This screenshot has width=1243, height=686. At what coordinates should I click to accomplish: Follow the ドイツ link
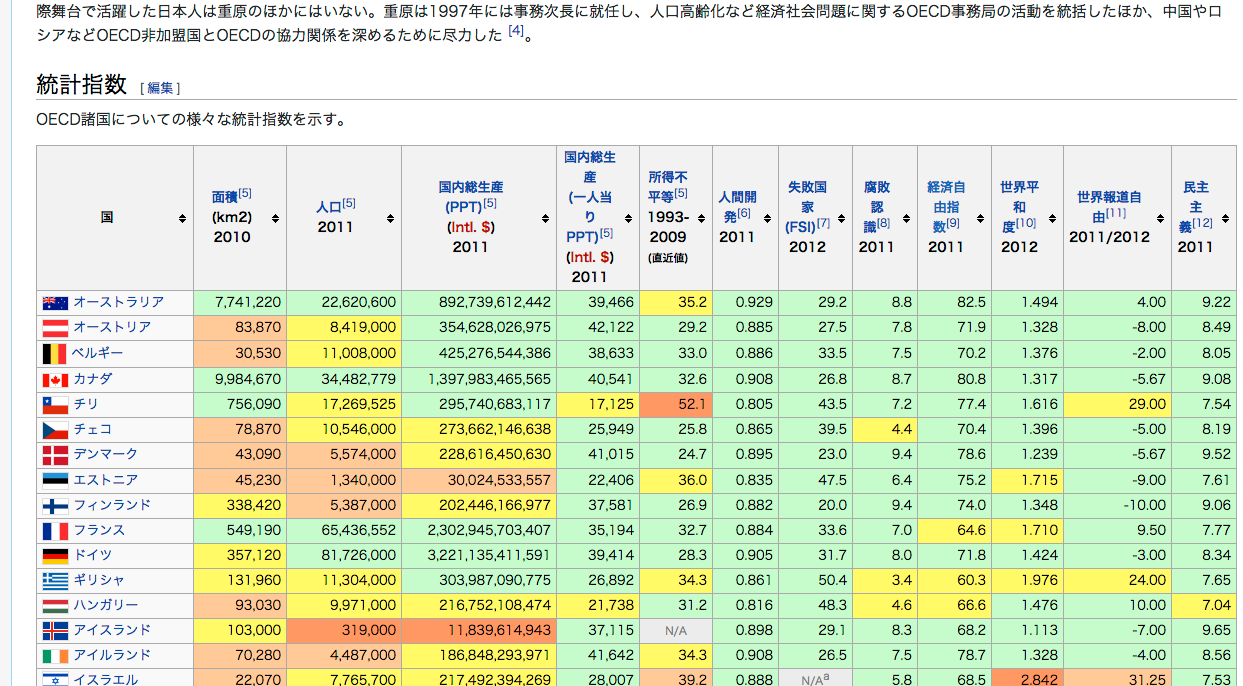93,555
